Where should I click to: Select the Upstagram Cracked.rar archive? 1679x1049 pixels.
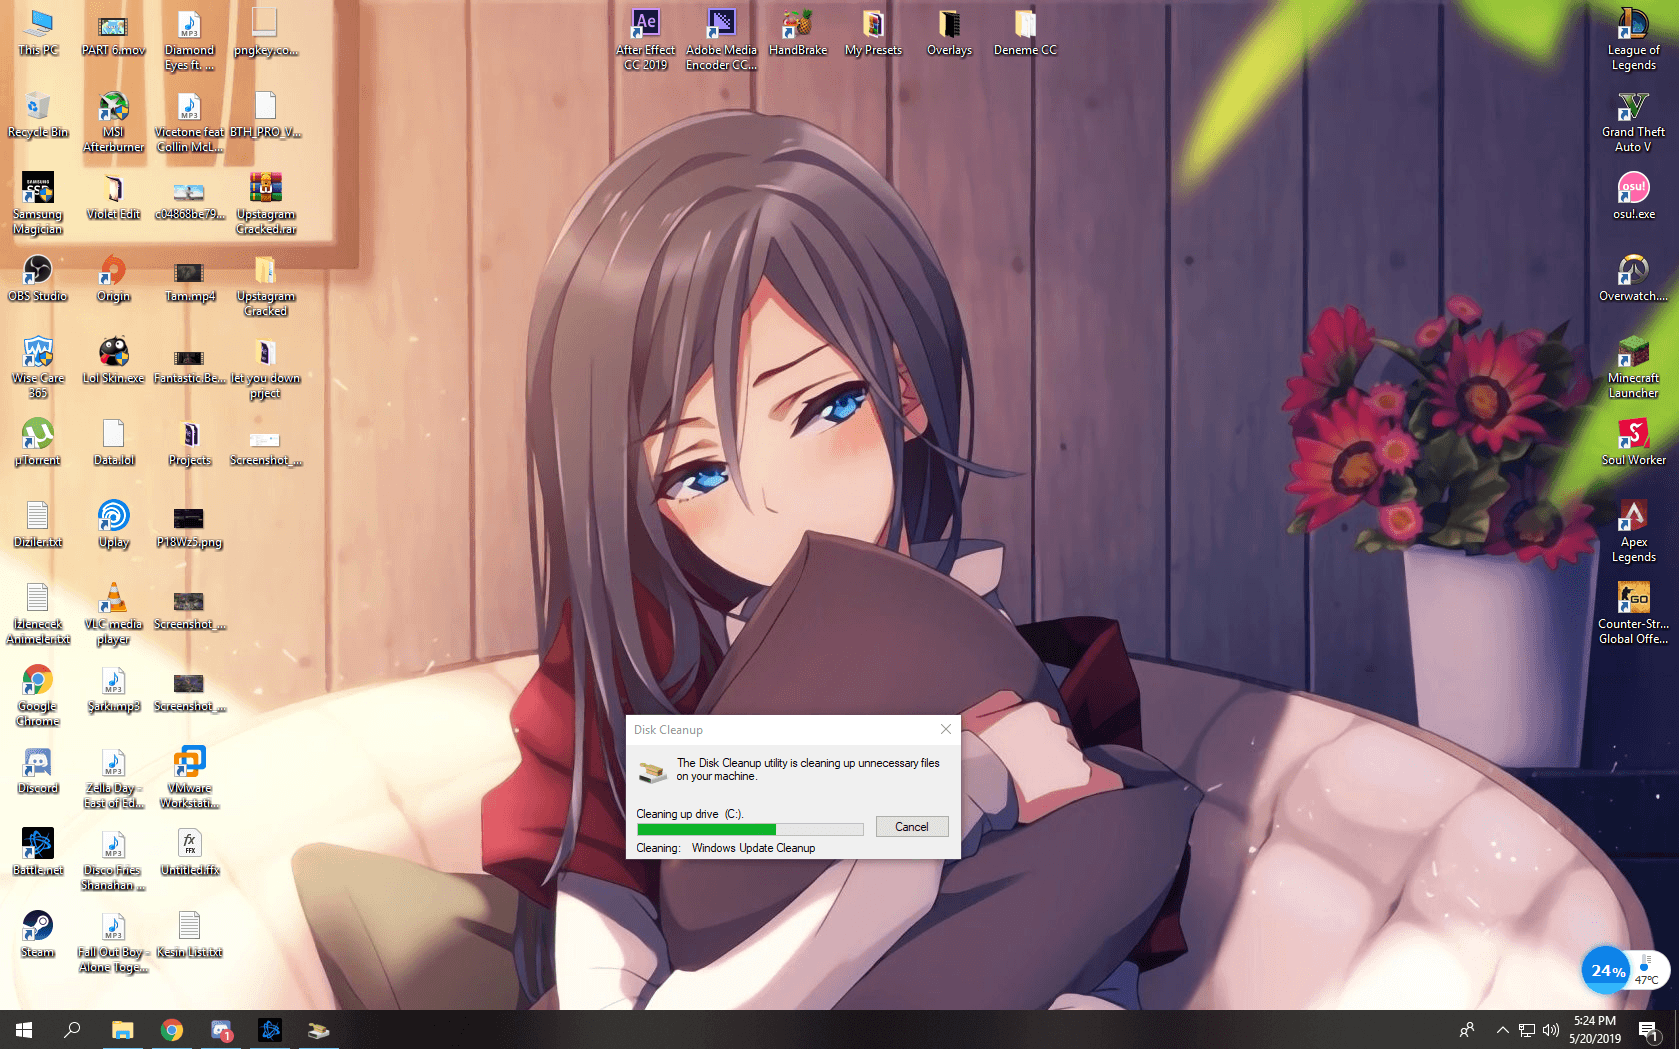click(x=265, y=204)
